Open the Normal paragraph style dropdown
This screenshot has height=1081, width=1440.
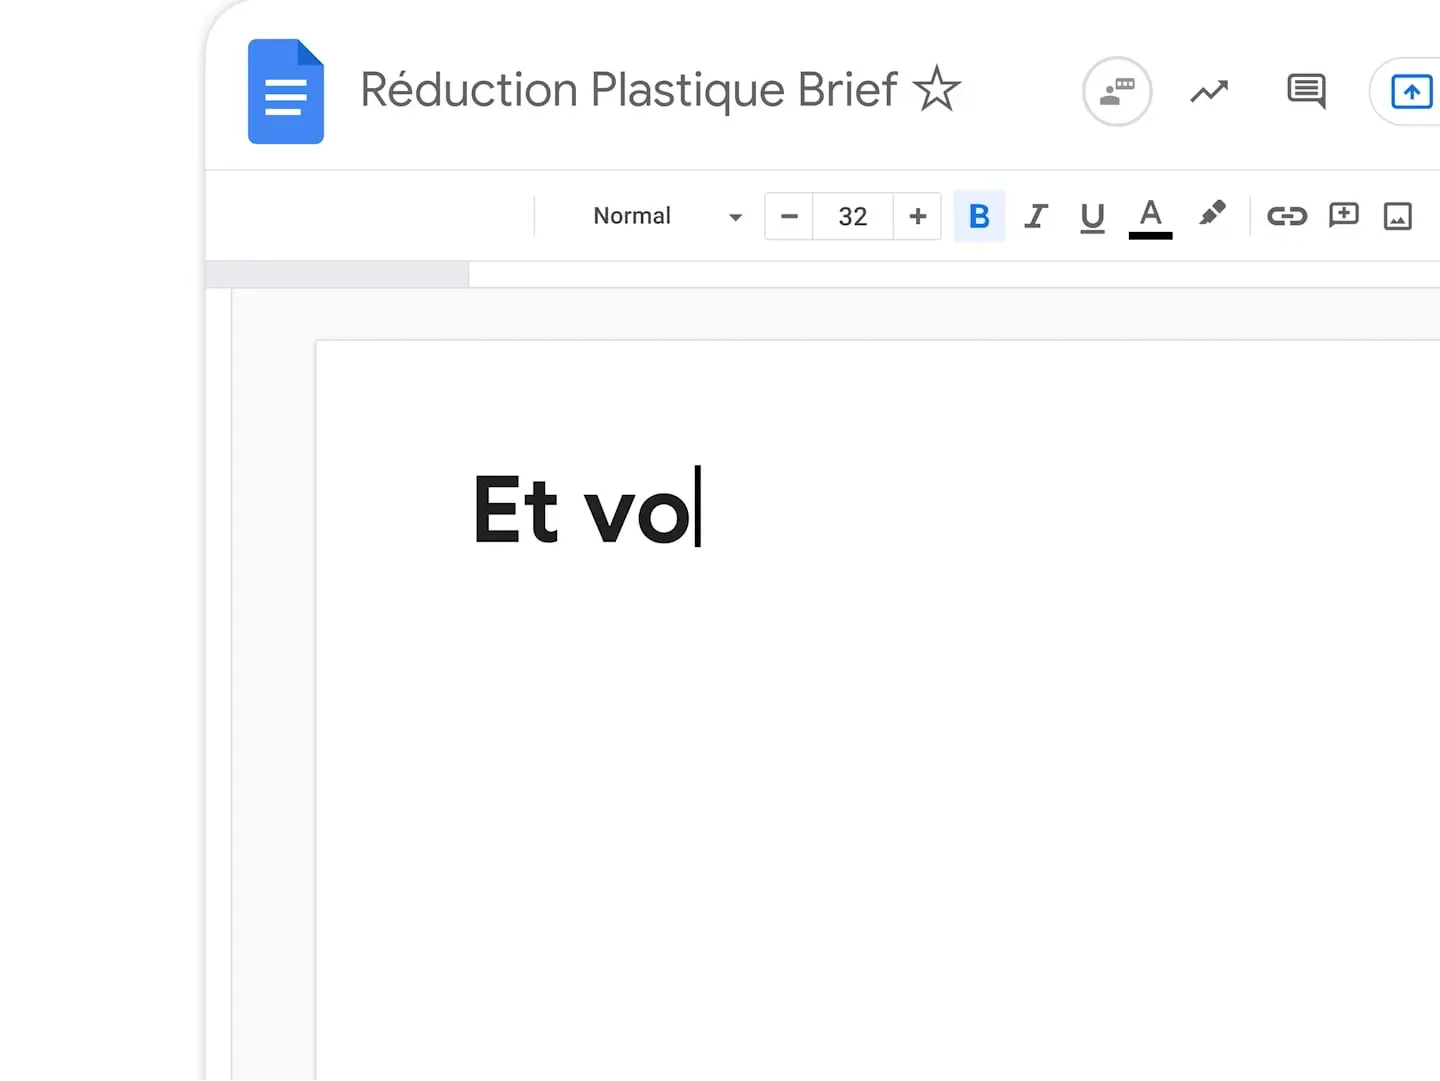tap(666, 216)
